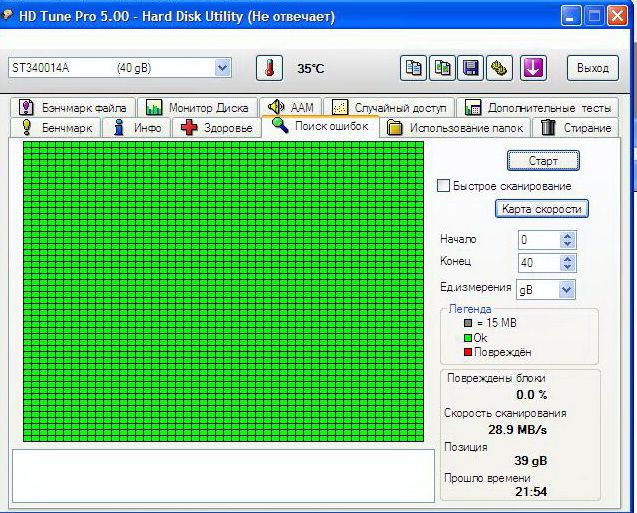Click the 21:54 elapsed time value
The image size is (637, 513).
coord(531,491)
